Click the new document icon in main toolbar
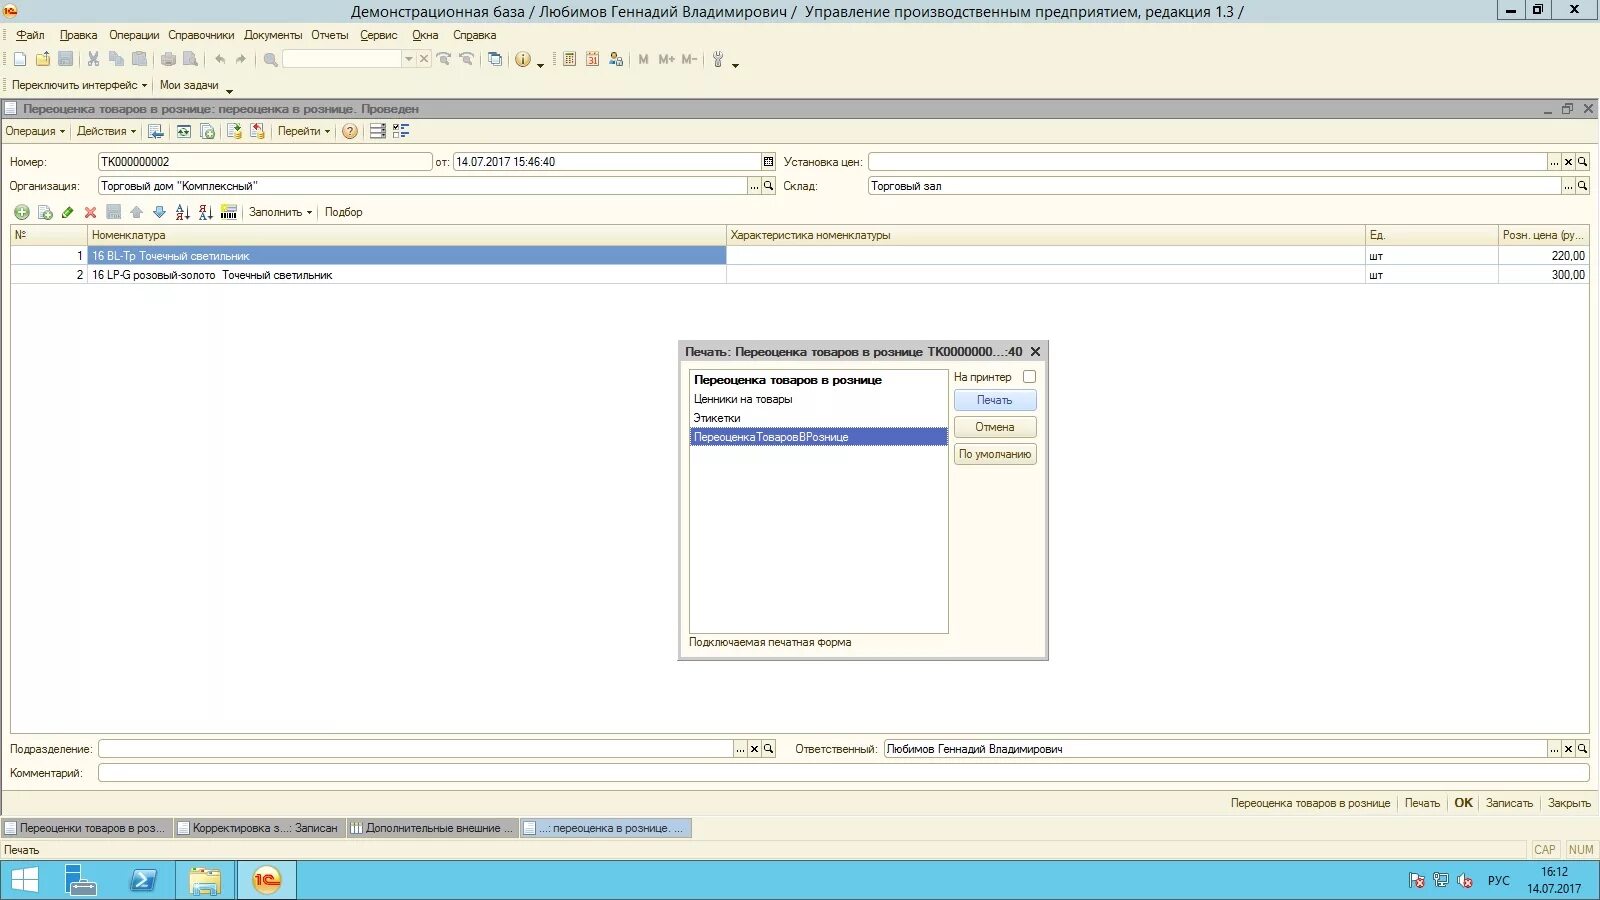The height and width of the screenshot is (900, 1600). pyautogui.click(x=20, y=60)
